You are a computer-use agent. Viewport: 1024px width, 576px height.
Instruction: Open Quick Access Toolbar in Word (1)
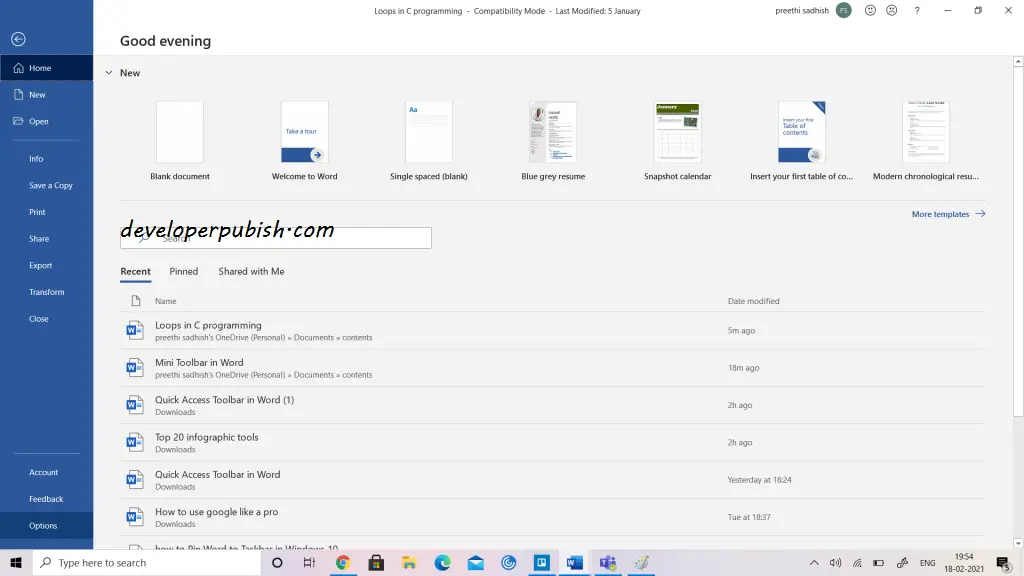point(552,405)
